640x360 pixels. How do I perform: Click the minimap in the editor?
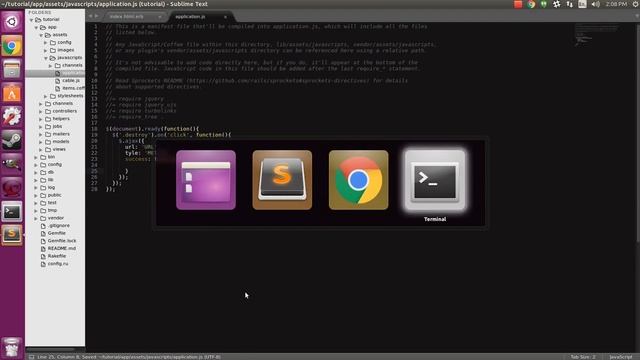[597, 35]
